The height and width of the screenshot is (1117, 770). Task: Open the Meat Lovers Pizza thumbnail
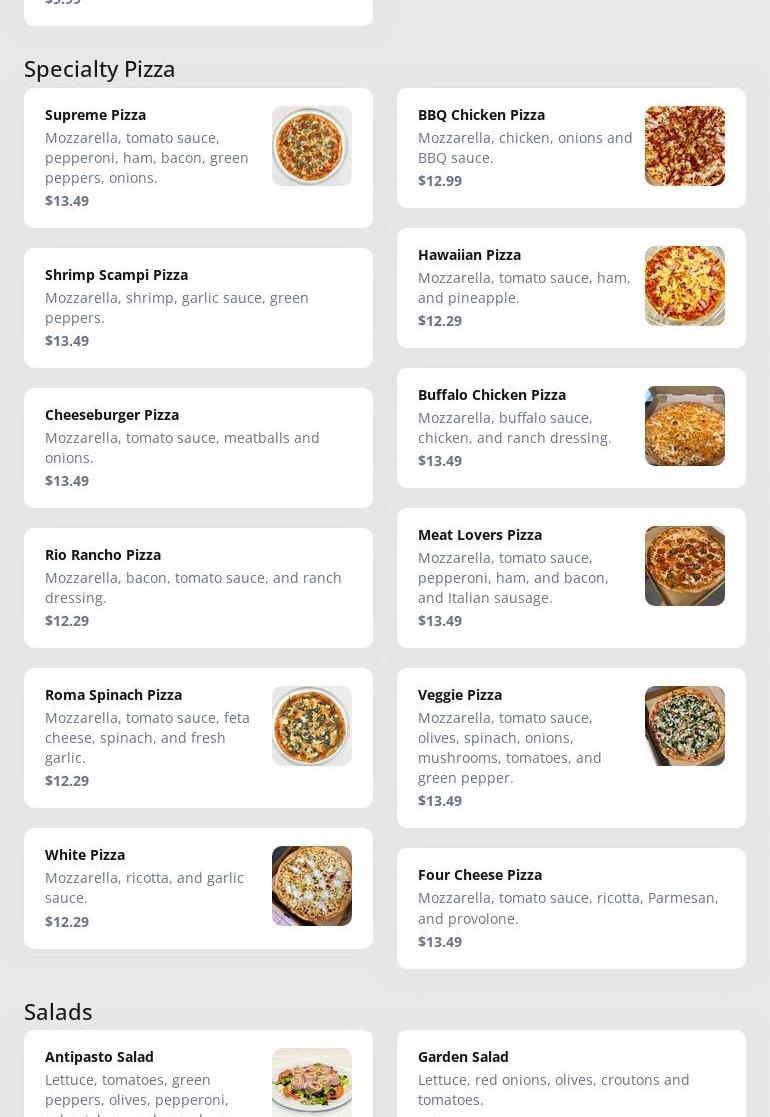[x=684, y=566]
